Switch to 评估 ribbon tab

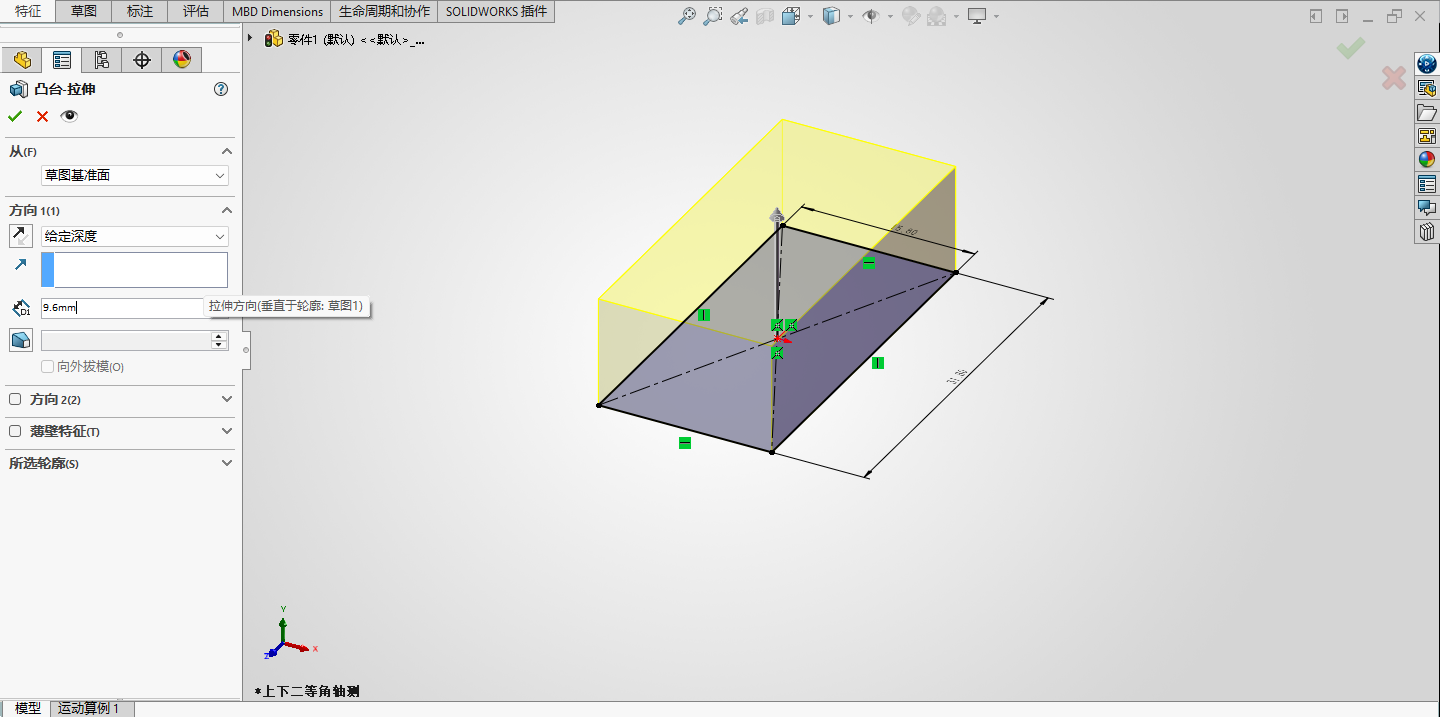click(x=196, y=12)
